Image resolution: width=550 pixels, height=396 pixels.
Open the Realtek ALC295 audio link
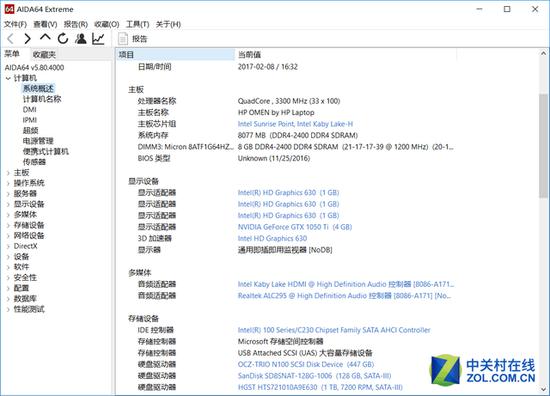344,296
